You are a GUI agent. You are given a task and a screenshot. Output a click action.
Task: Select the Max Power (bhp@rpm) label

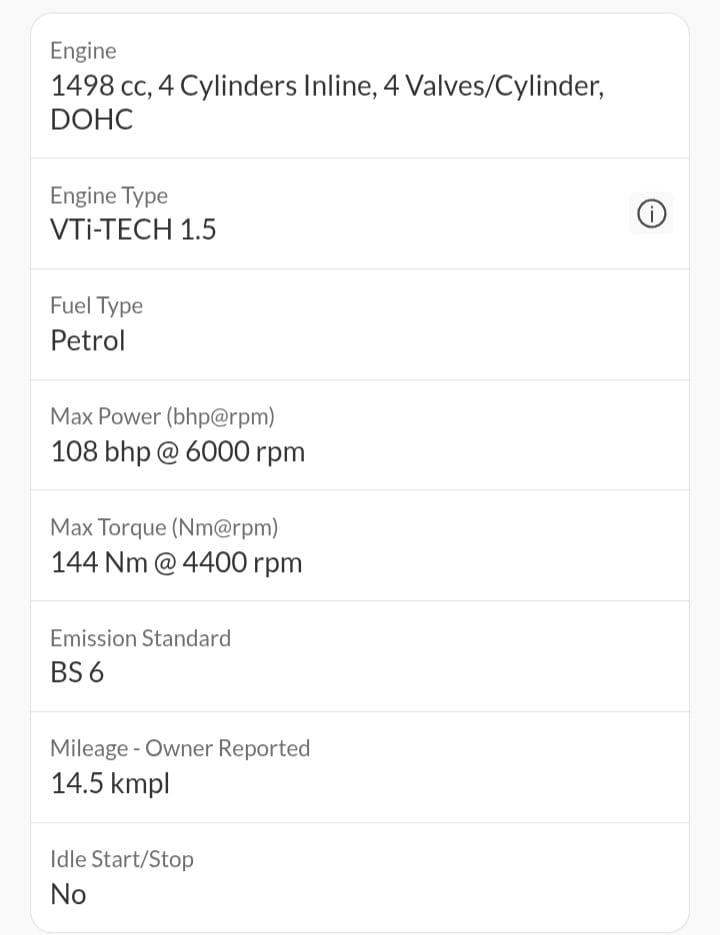coord(163,417)
